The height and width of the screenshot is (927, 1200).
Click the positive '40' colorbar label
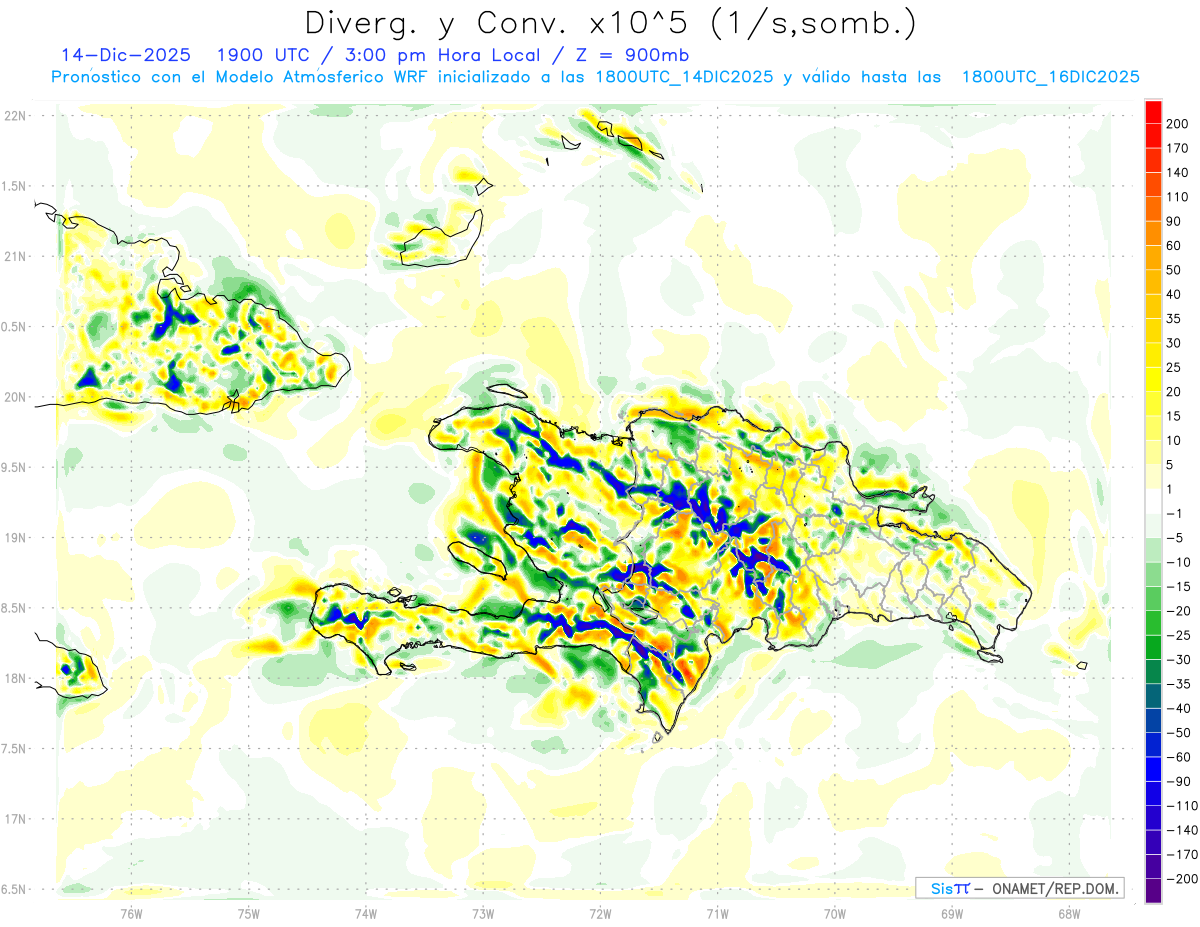tap(1175, 294)
